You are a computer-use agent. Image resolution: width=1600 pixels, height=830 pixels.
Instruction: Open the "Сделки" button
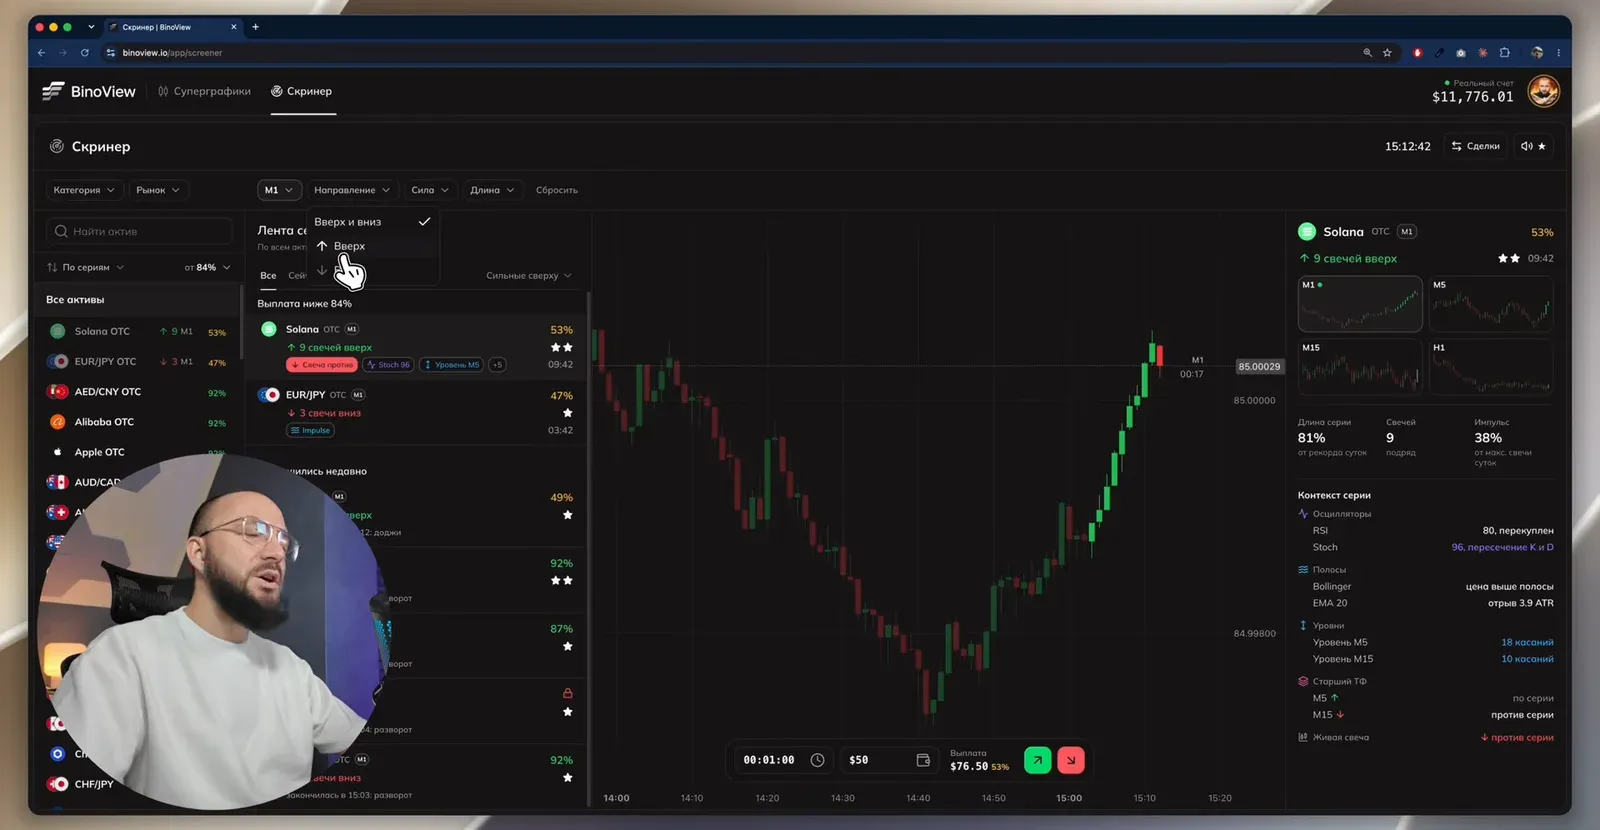pyautogui.click(x=1476, y=146)
